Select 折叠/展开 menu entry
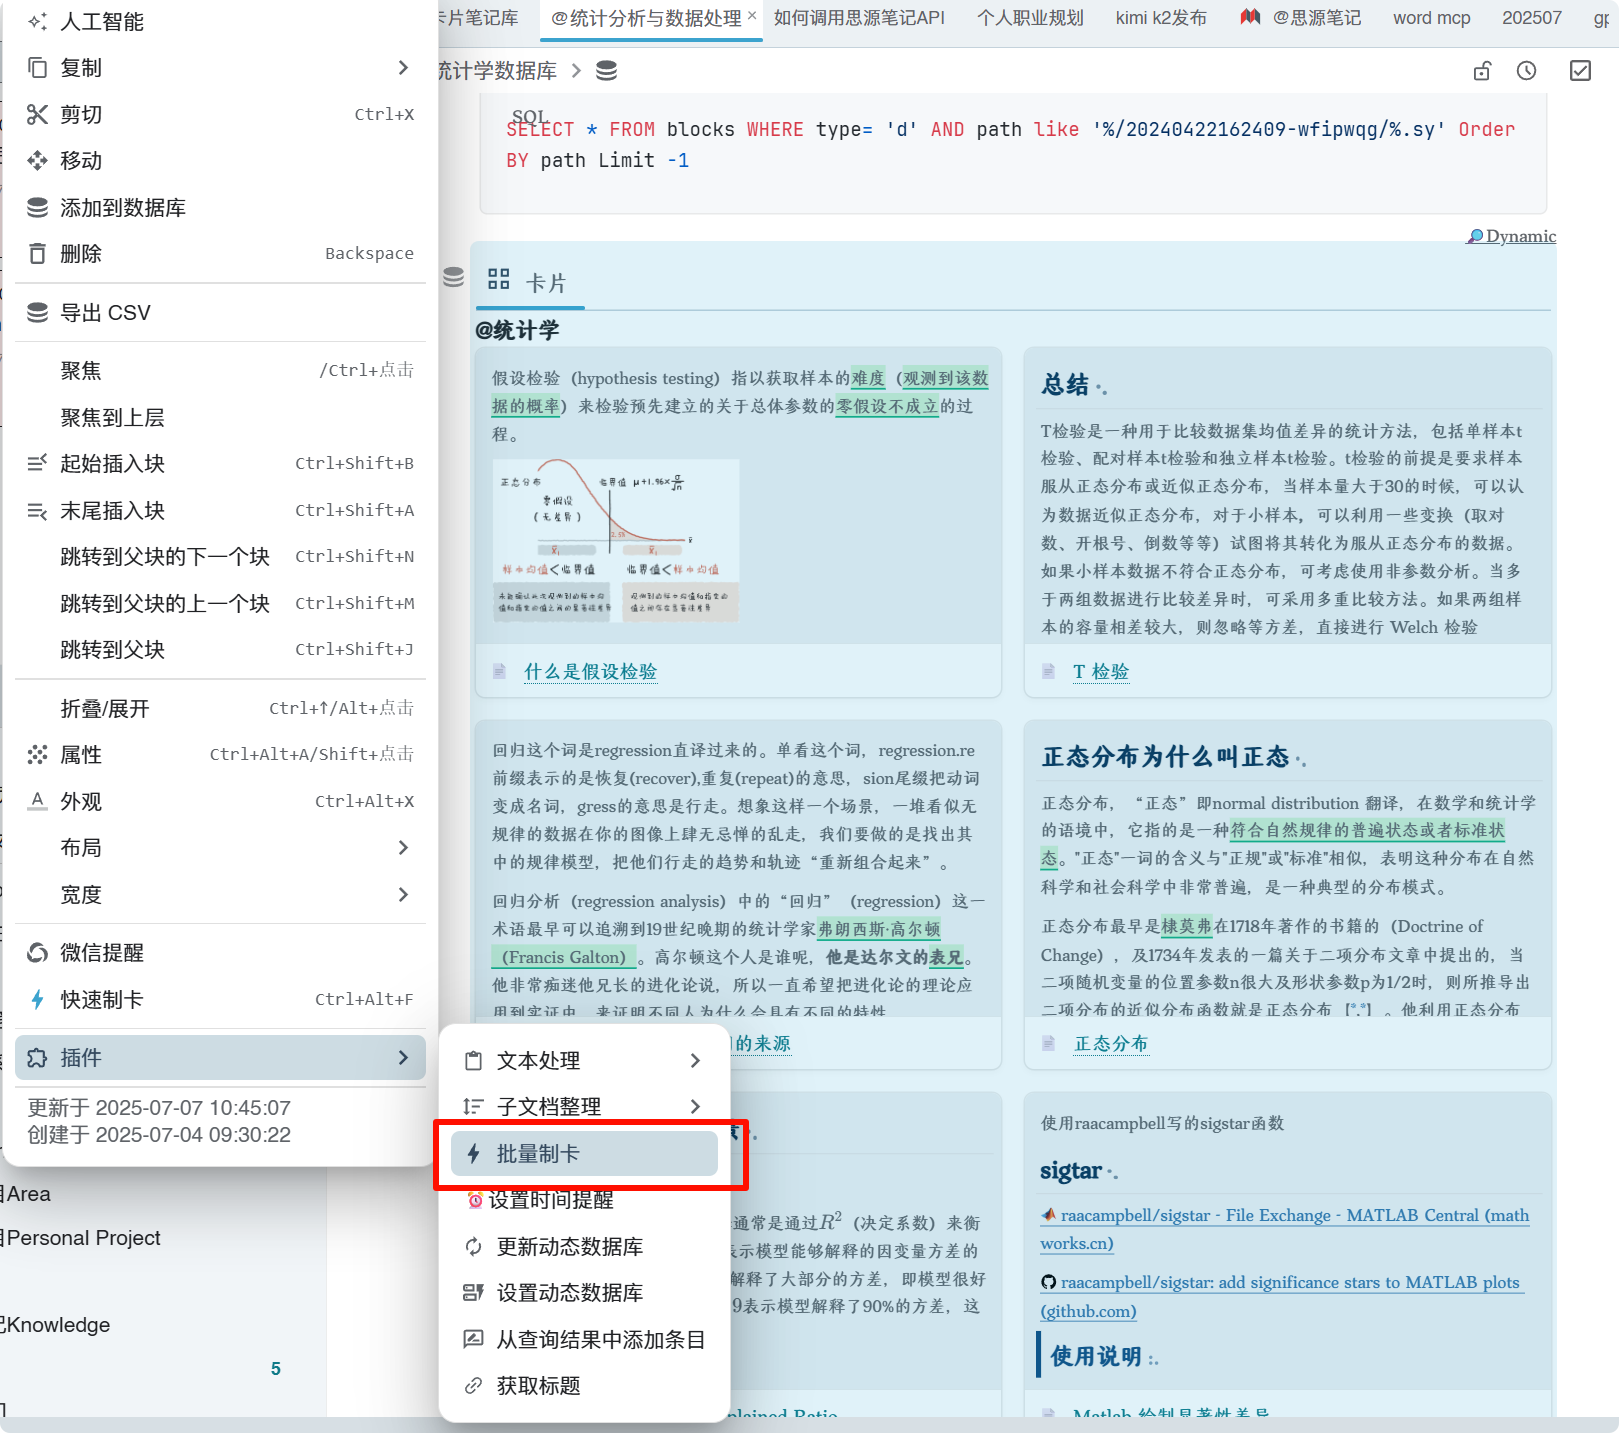The height and width of the screenshot is (1433, 1619). click(220, 708)
